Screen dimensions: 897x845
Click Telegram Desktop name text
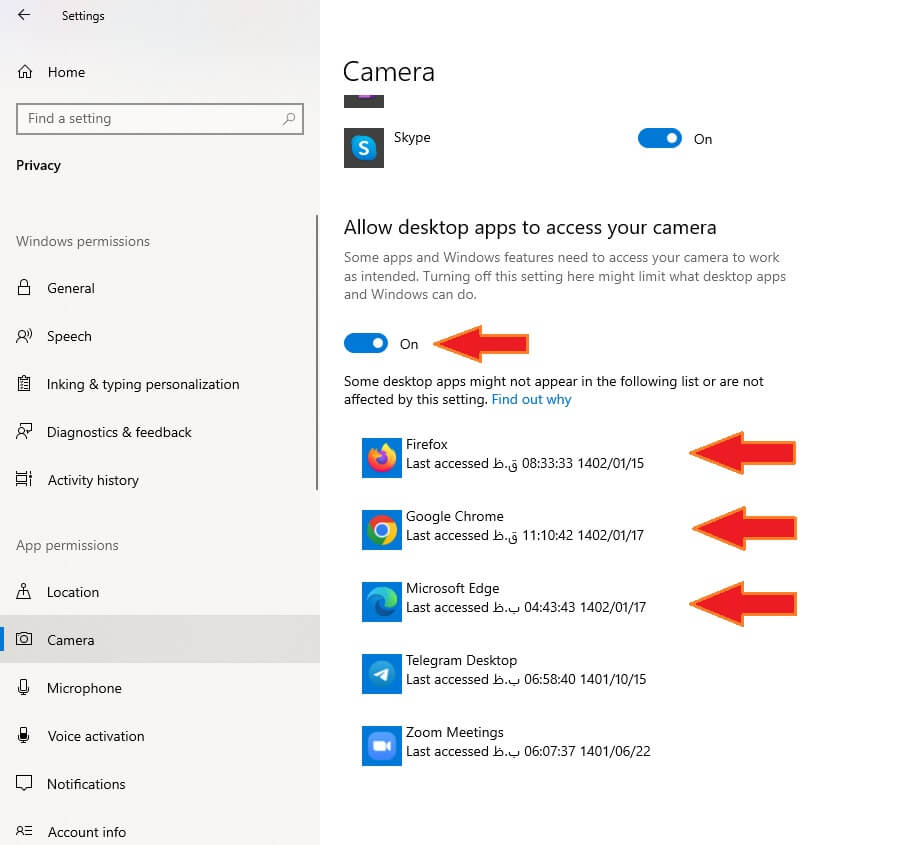coord(461,660)
